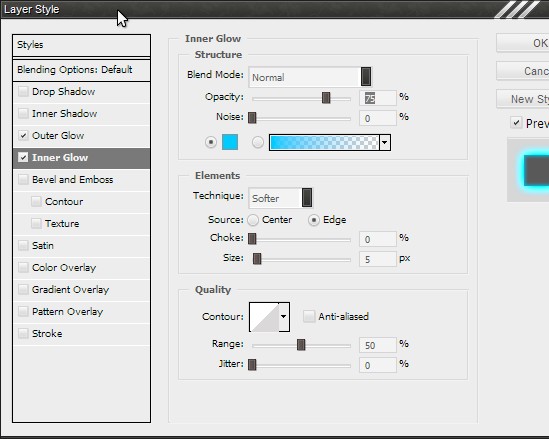Open the Blend Mode dropdown
Image resolution: width=549 pixels, height=439 pixels.
coord(310,77)
